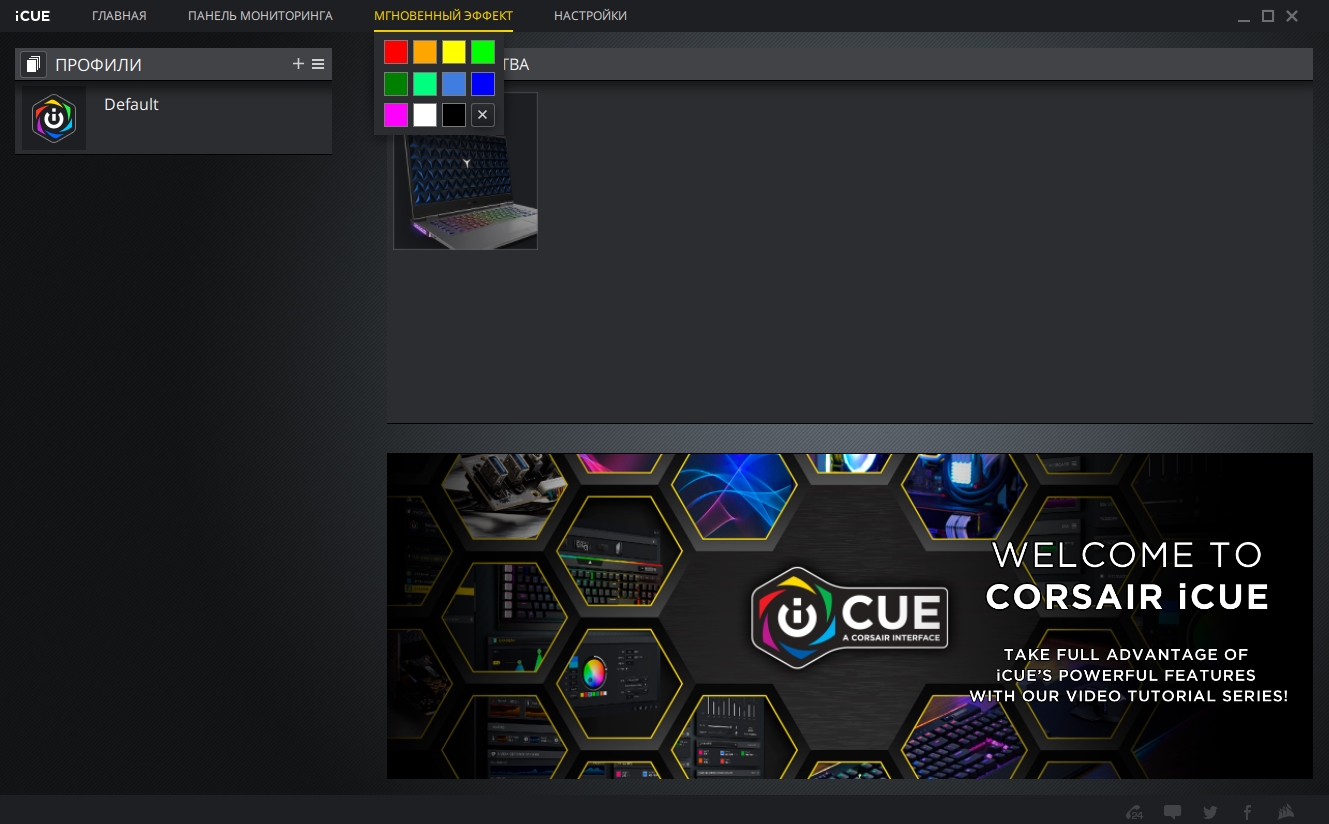The image size is (1329, 824).
Task: Pick the pure blue color swatch
Action: coord(483,84)
